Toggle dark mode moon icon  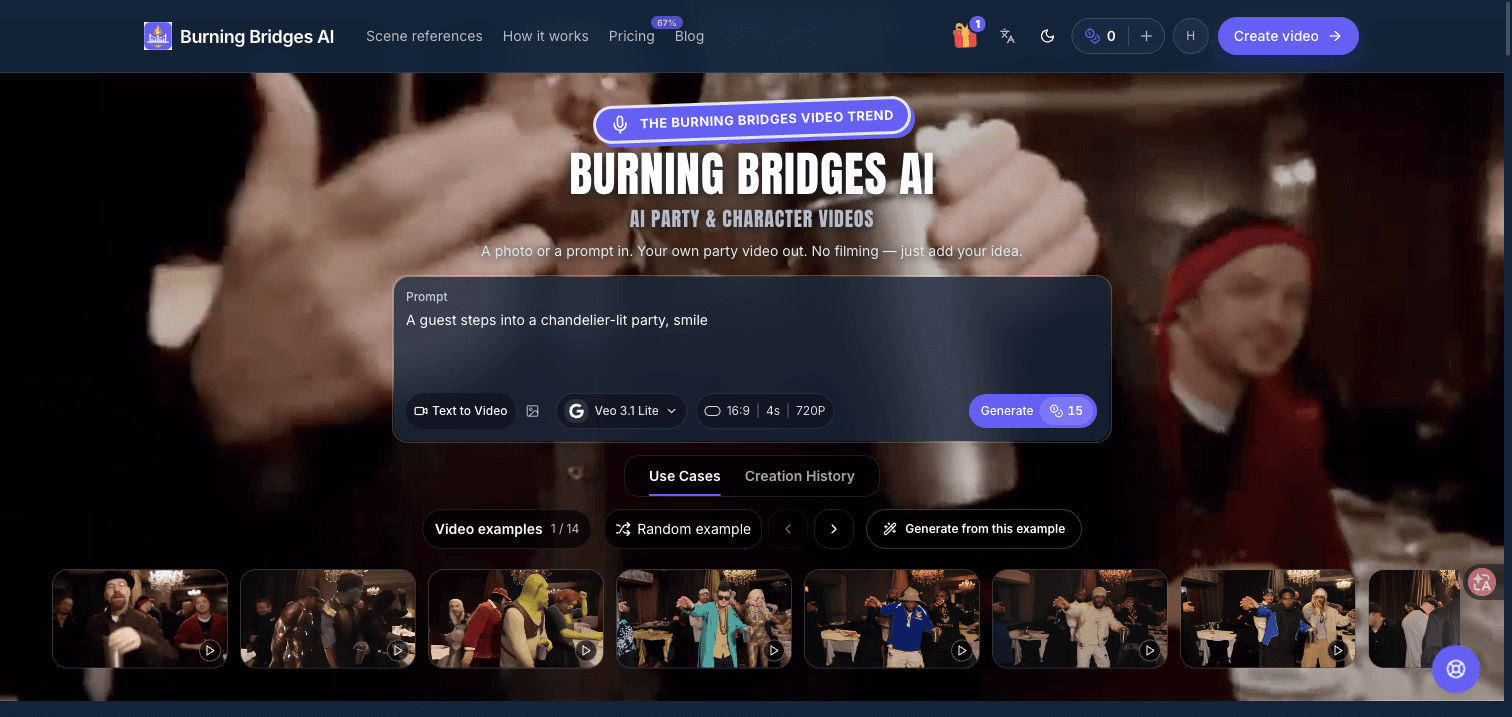1047,36
